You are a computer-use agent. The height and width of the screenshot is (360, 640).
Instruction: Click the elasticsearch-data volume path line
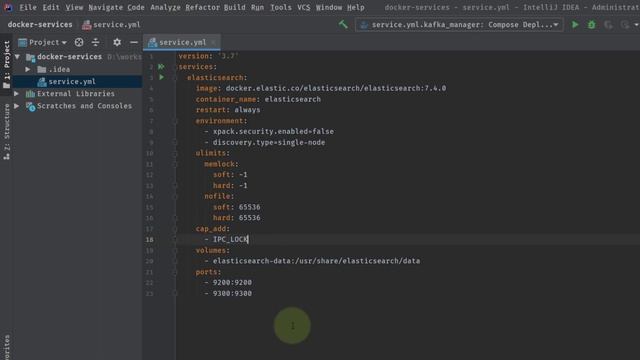click(316, 261)
